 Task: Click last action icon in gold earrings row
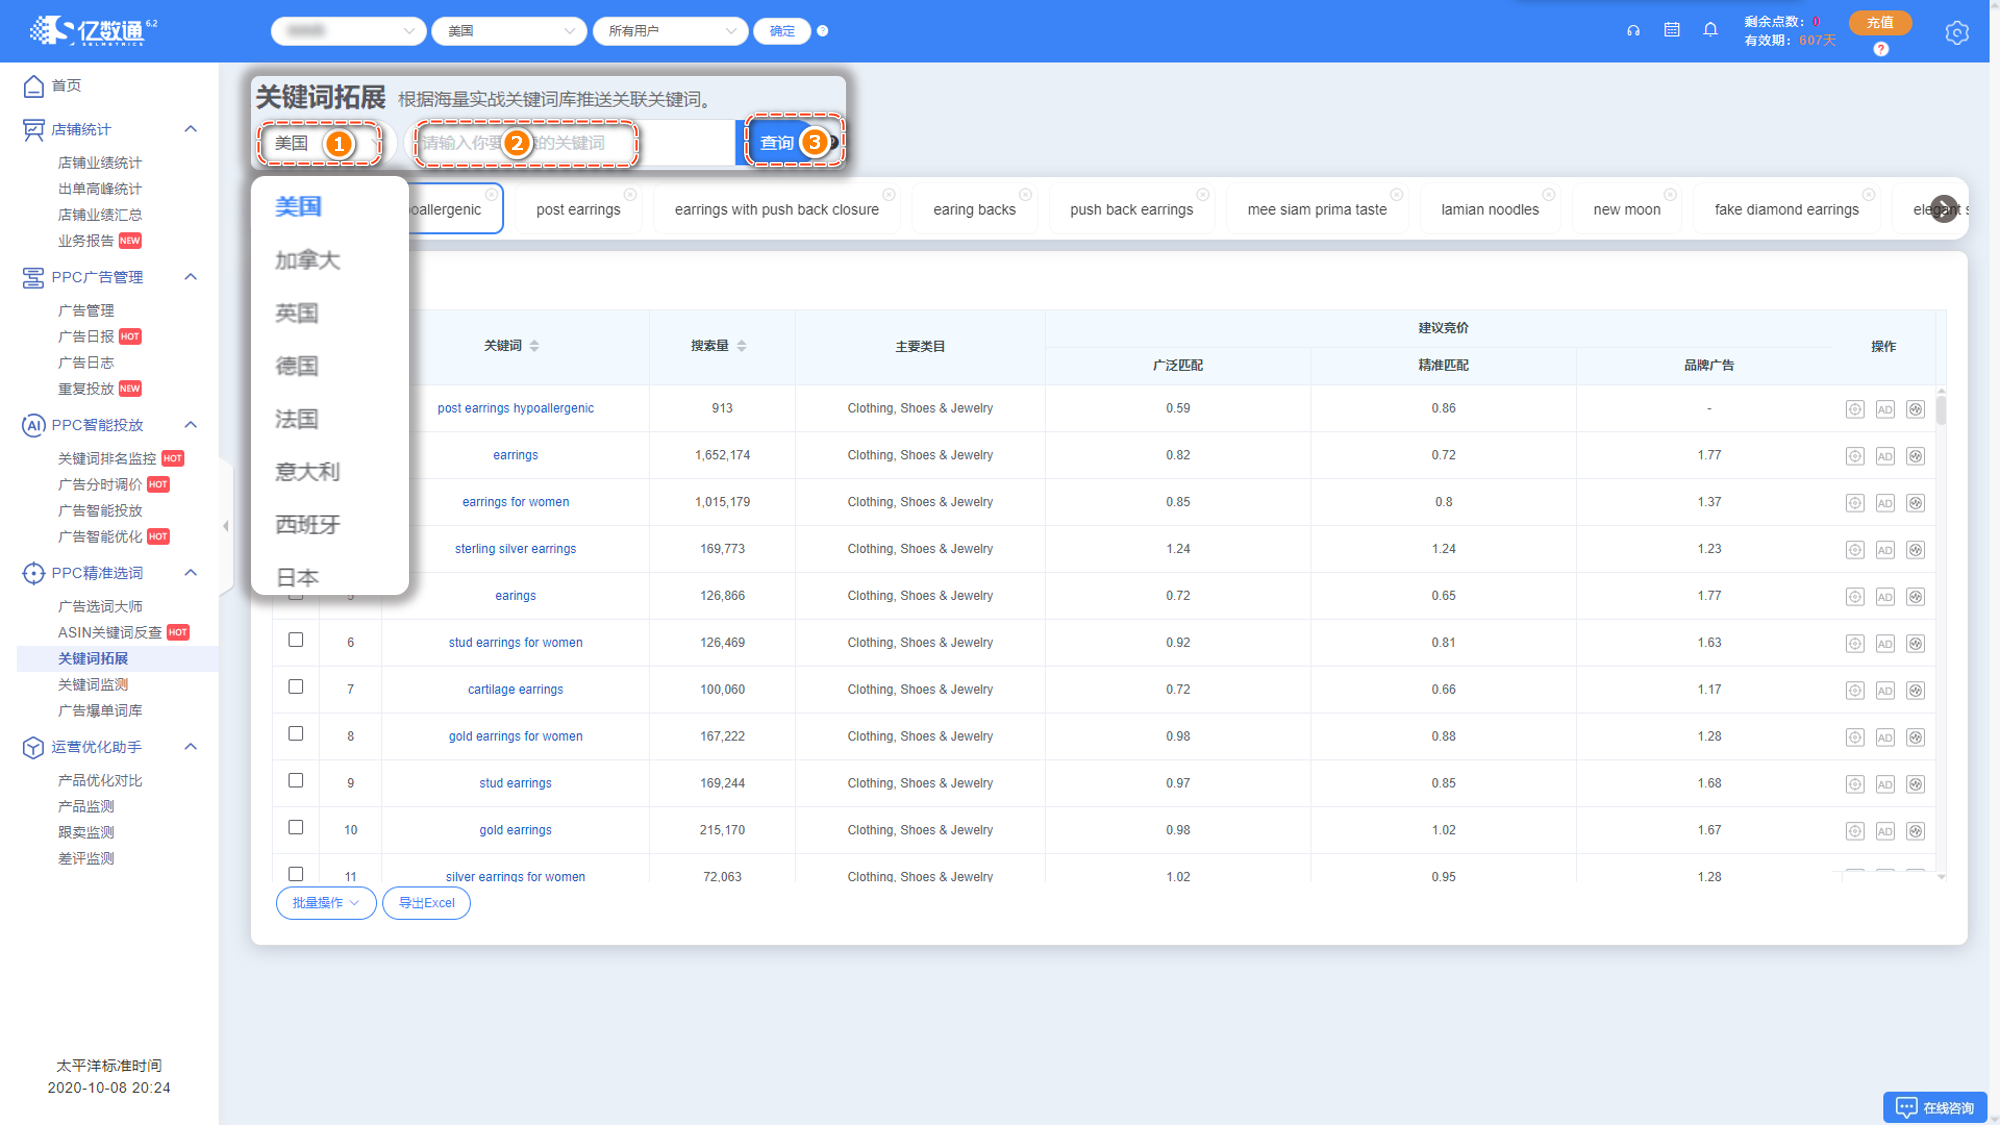(1915, 831)
